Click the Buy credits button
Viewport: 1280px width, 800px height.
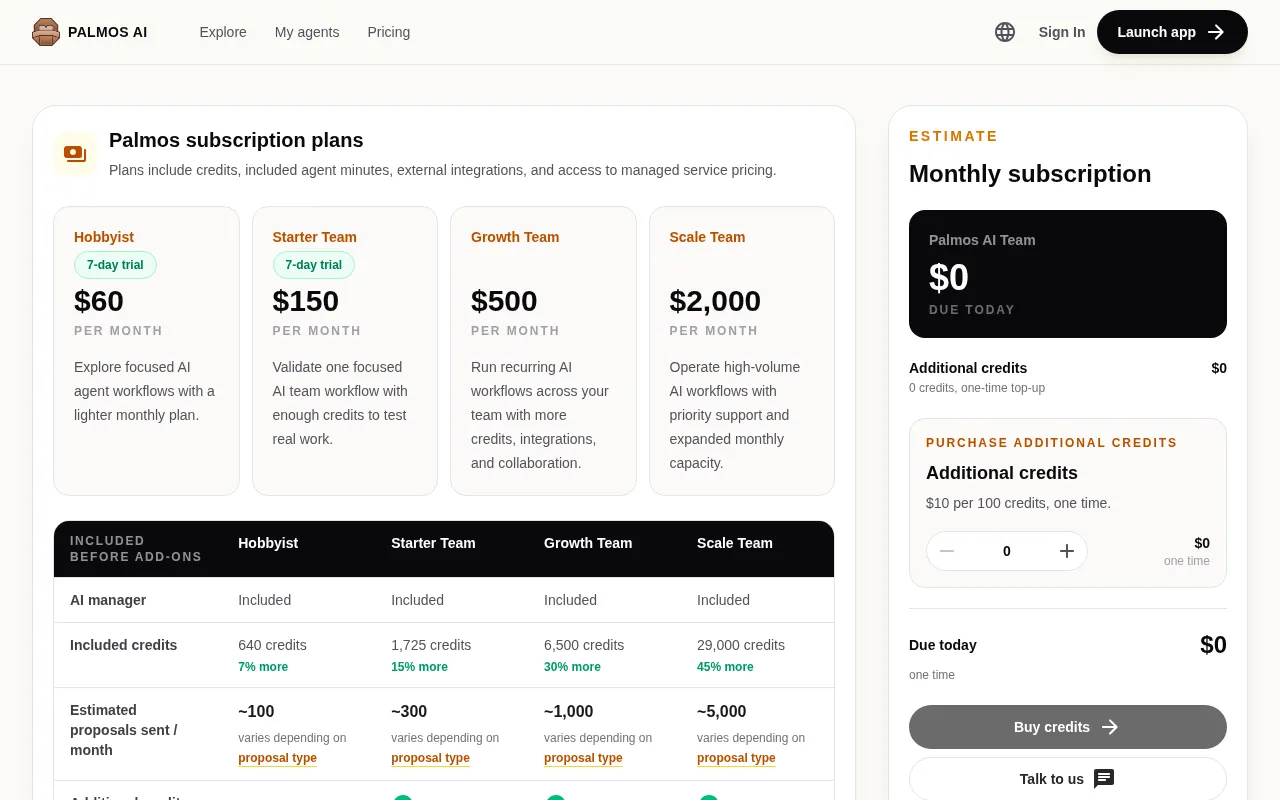(1068, 727)
